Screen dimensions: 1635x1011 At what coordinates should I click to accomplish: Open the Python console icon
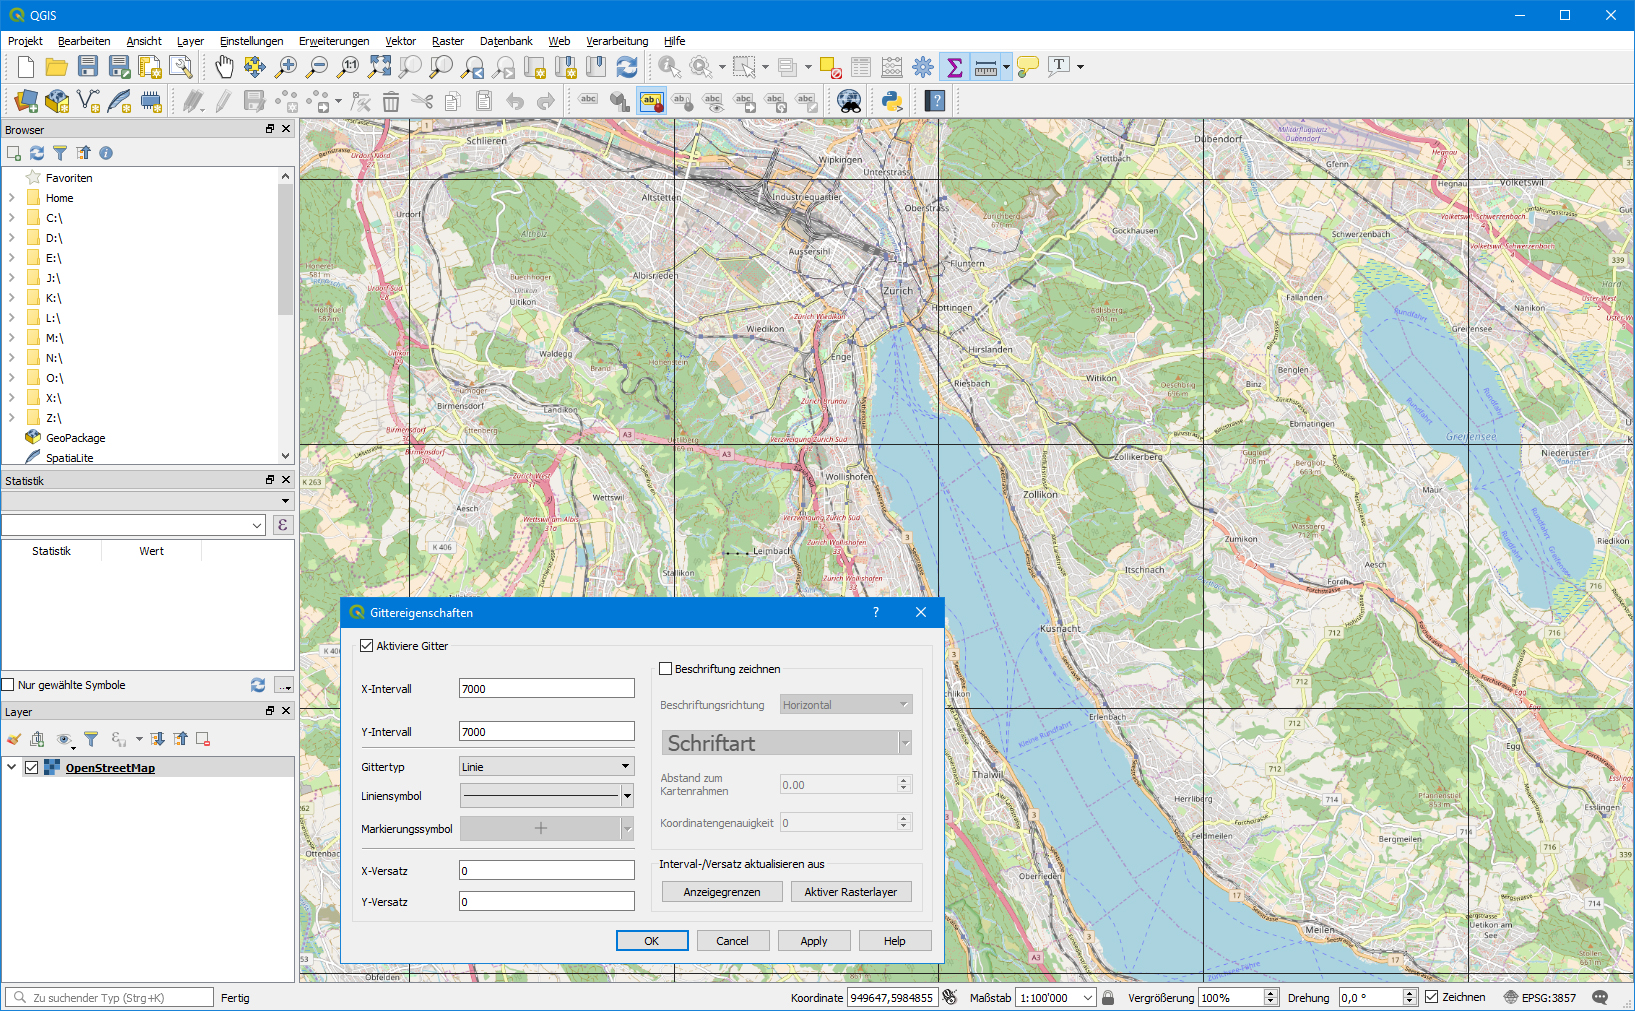click(892, 100)
